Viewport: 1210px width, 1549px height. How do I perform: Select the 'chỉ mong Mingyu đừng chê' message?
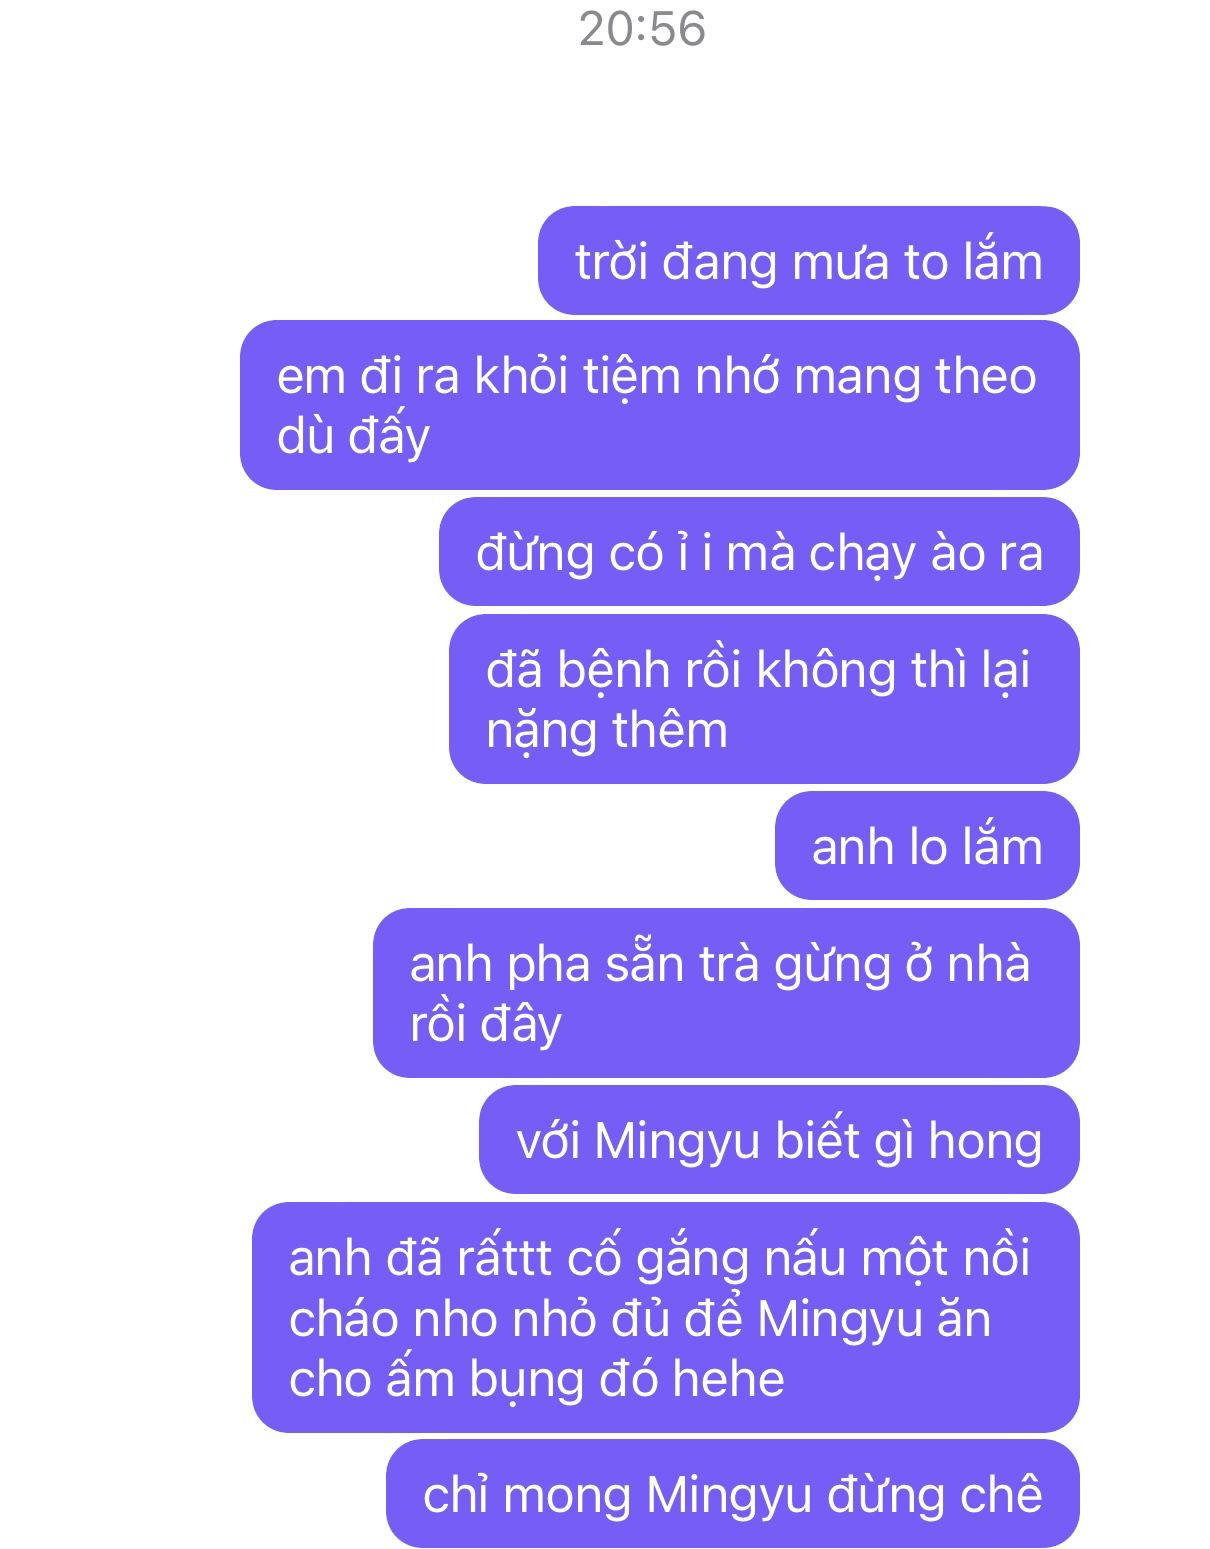click(x=733, y=1494)
